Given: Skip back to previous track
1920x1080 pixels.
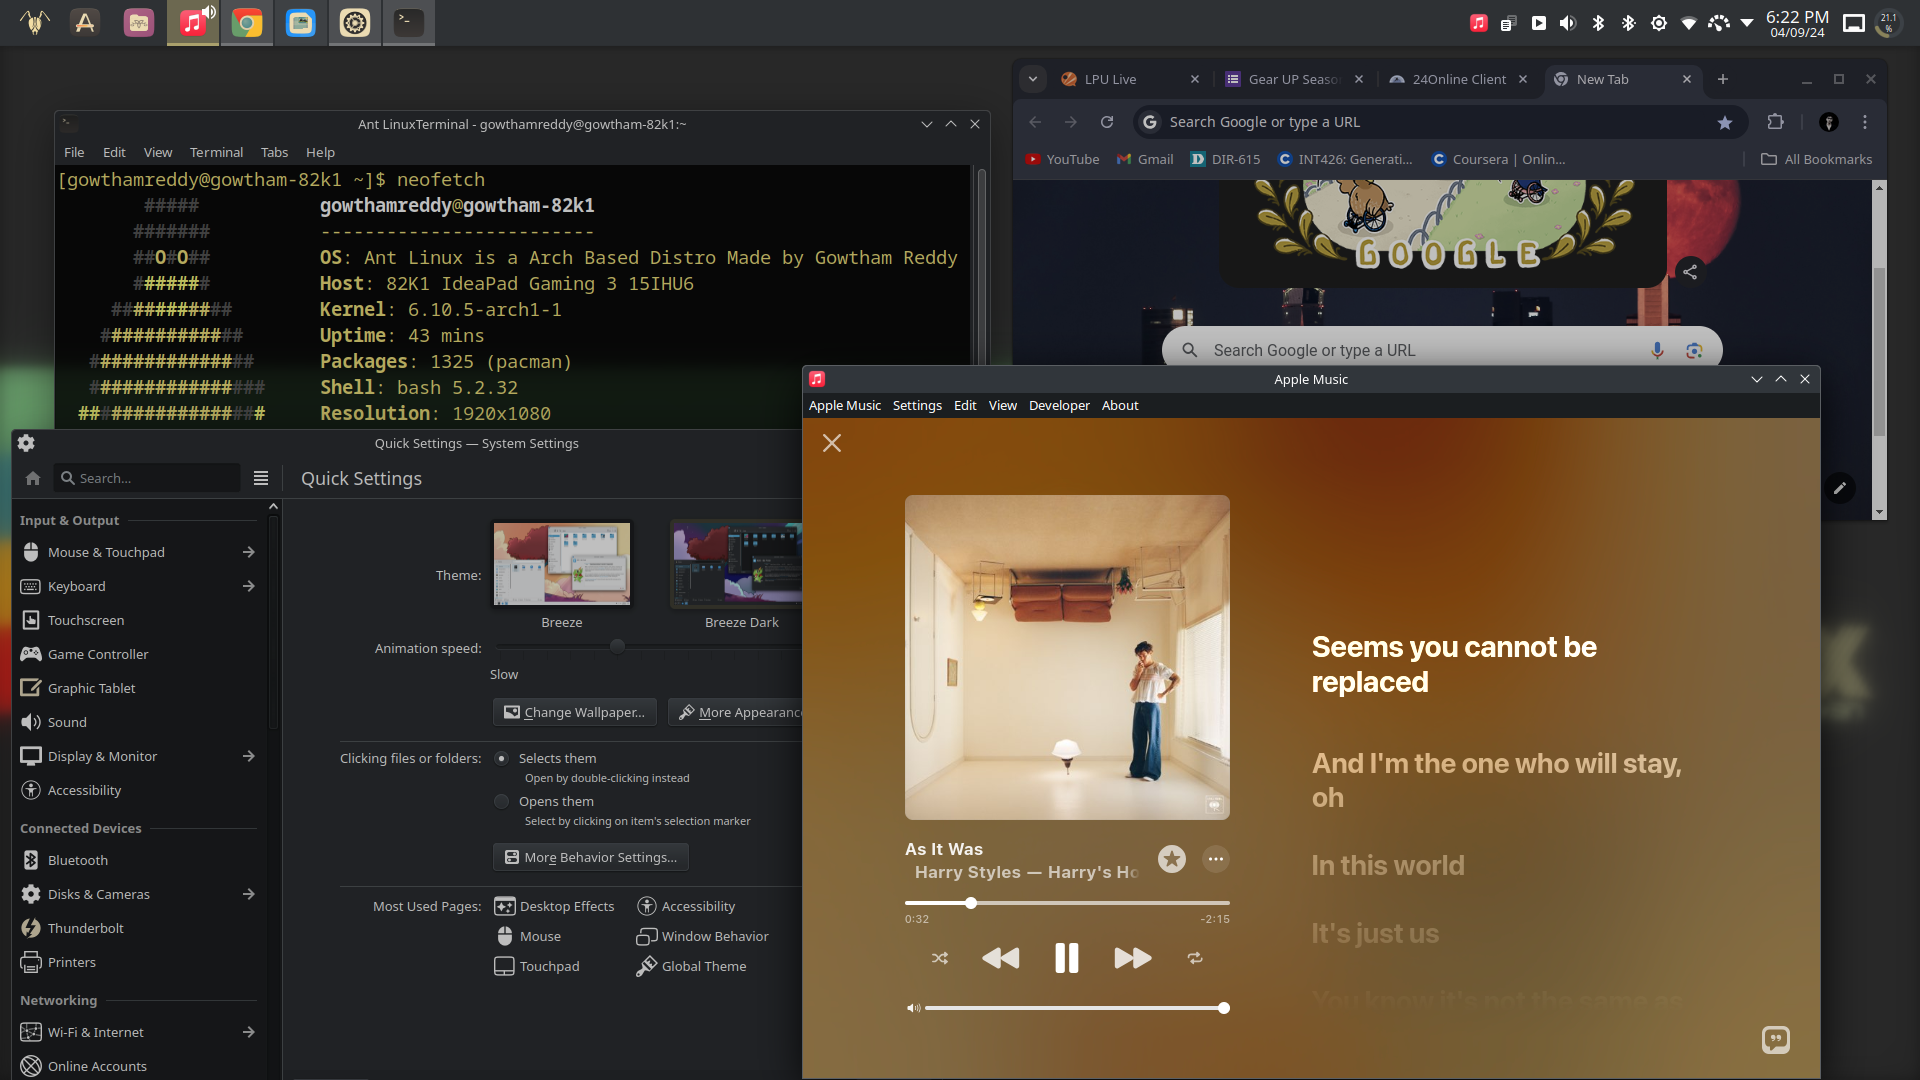Looking at the screenshot, I should click(x=1001, y=958).
